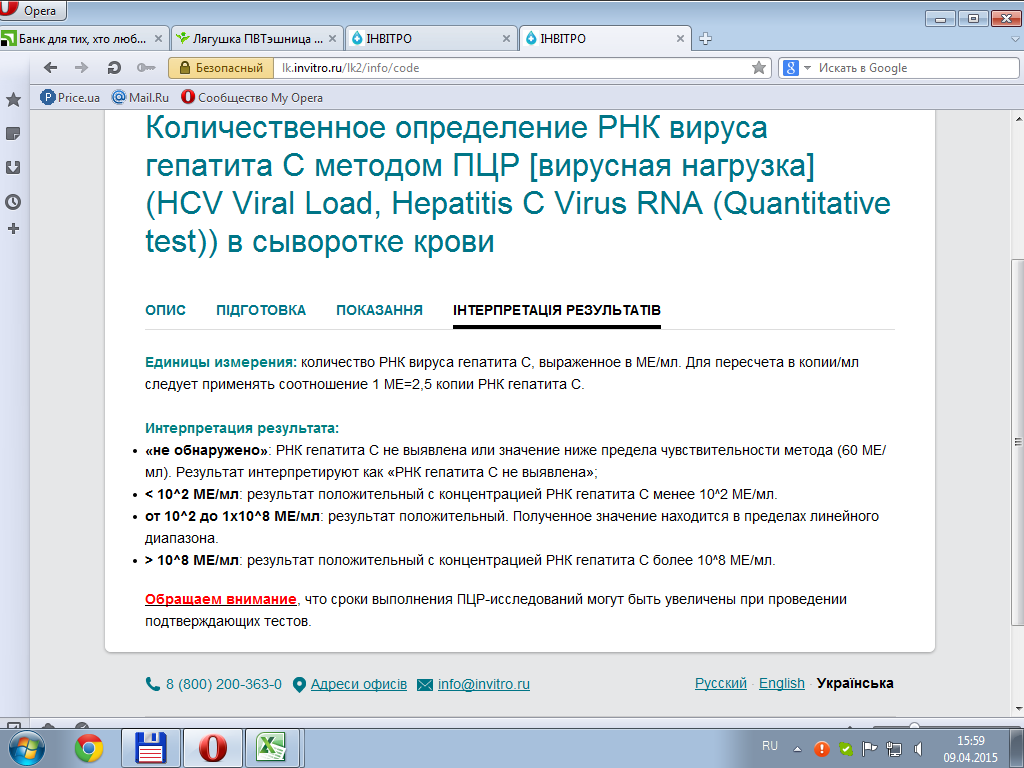The image size is (1024, 768).
Task: Show hidden tray icons arrow
Action: click(797, 749)
